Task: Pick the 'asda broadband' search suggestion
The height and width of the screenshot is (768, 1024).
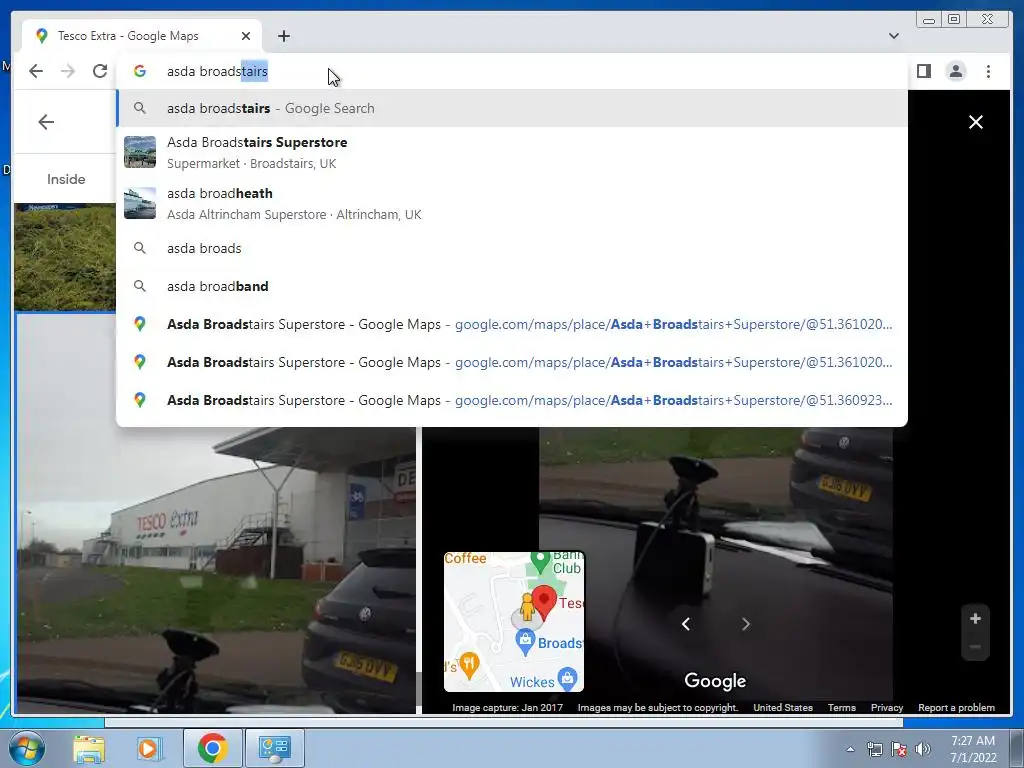Action: (512, 286)
